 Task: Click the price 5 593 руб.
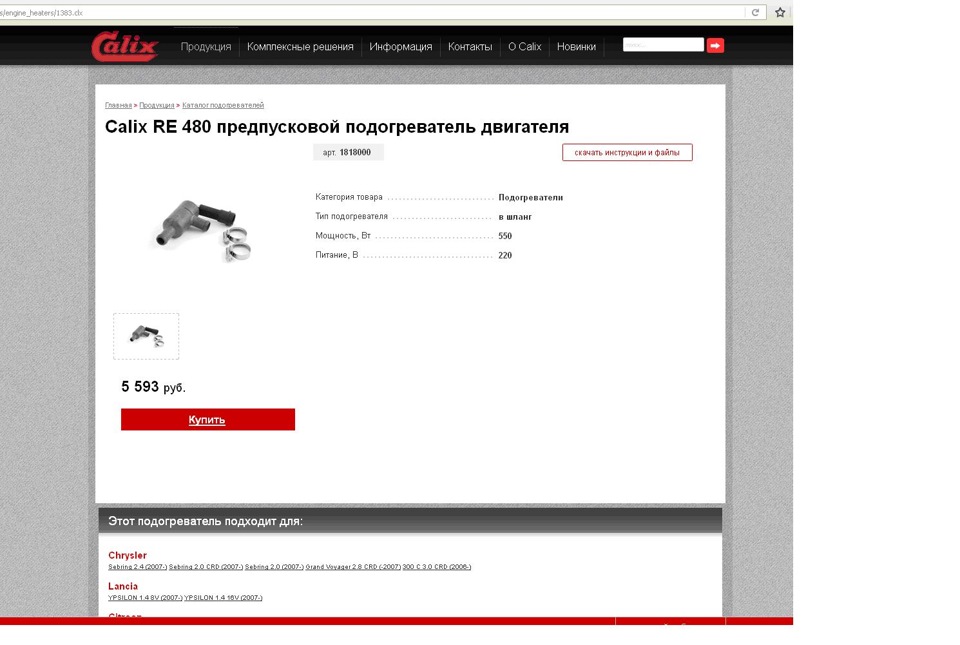[x=153, y=387]
